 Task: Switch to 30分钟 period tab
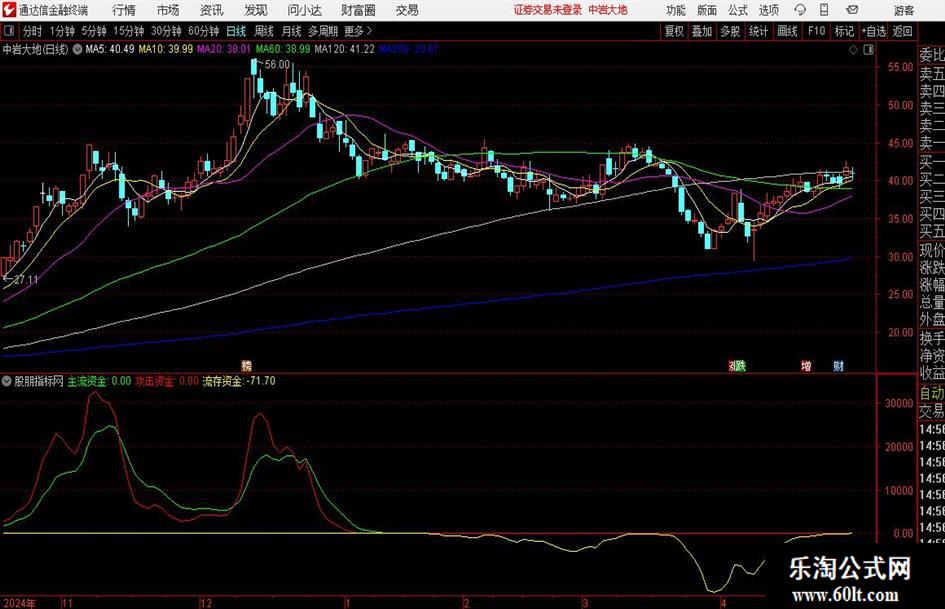pyautogui.click(x=166, y=31)
